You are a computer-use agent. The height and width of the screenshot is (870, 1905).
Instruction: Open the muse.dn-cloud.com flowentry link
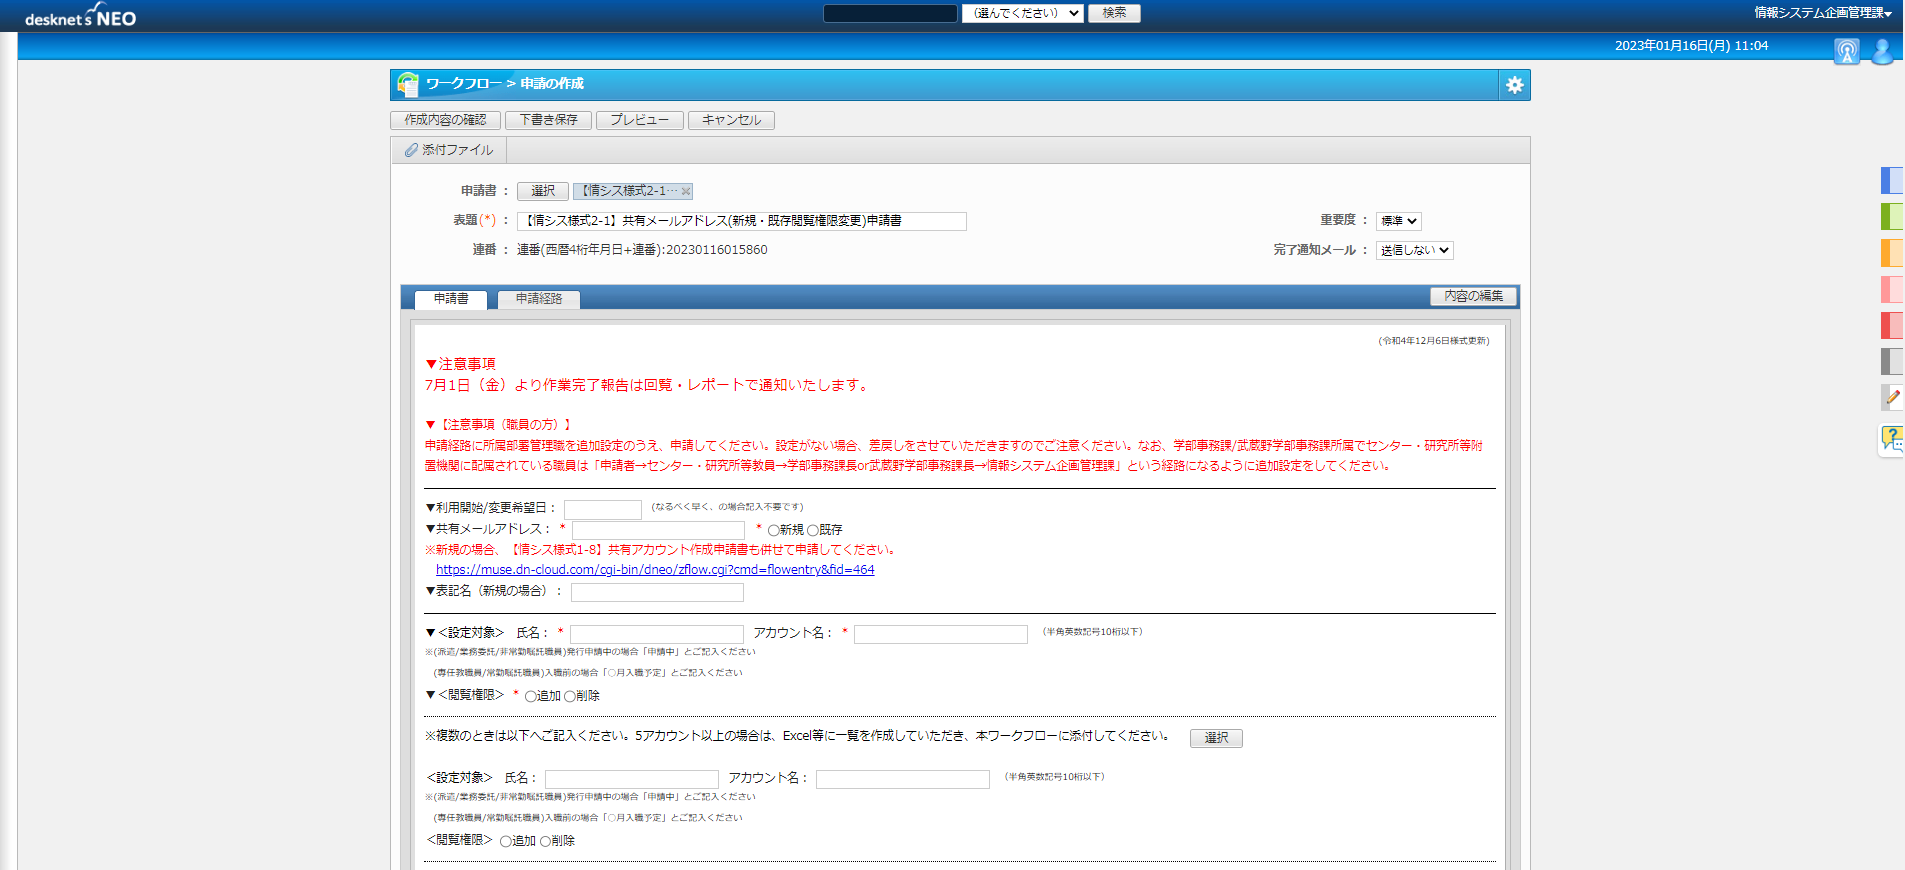tap(655, 570)
